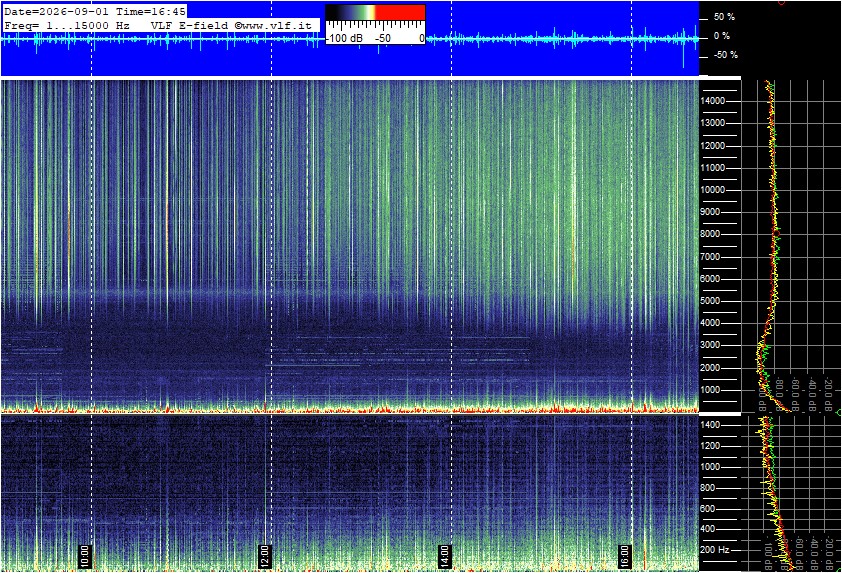Click the 13000 frequency axis label
The image size is (842, 573).
(713, 123)
